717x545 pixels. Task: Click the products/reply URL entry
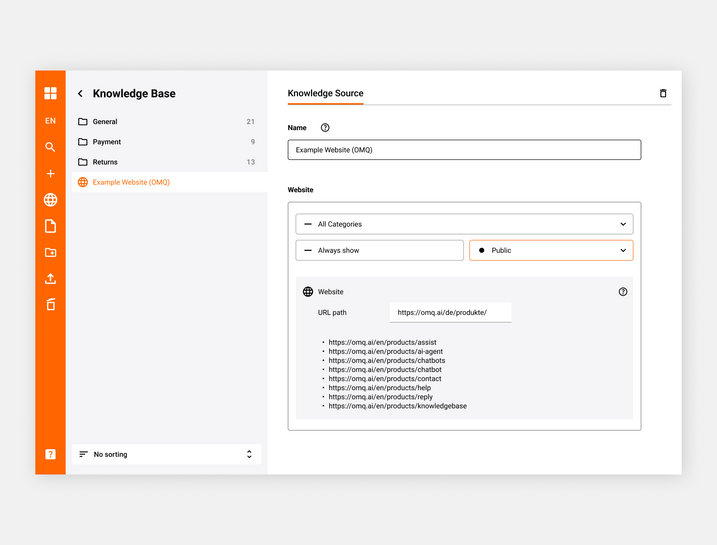point(380,397)
